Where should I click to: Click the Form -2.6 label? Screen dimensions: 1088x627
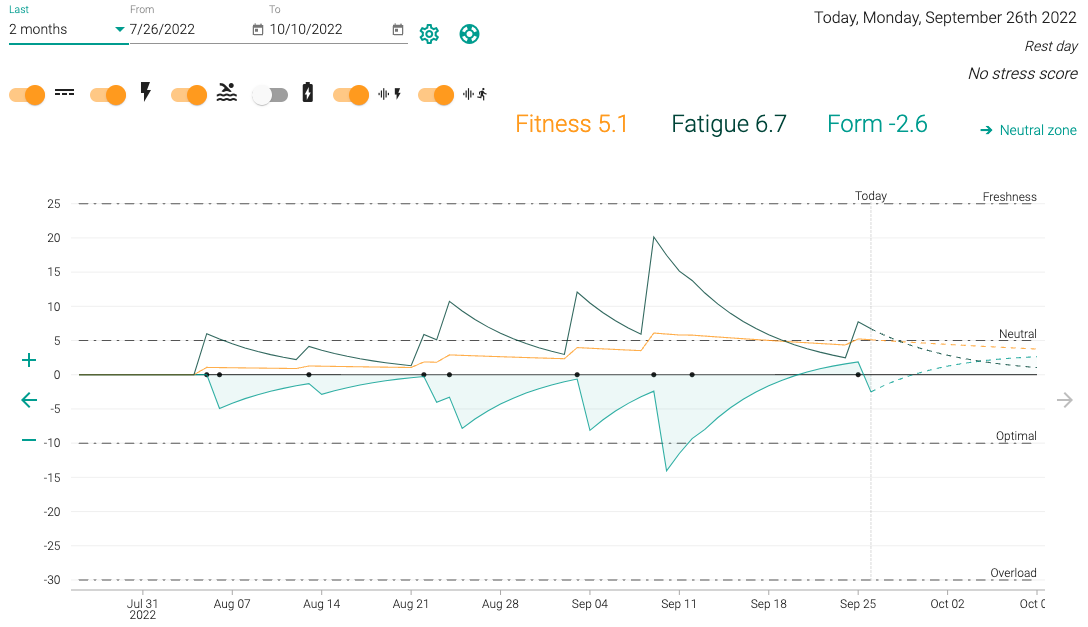click(x=877, y=124)
